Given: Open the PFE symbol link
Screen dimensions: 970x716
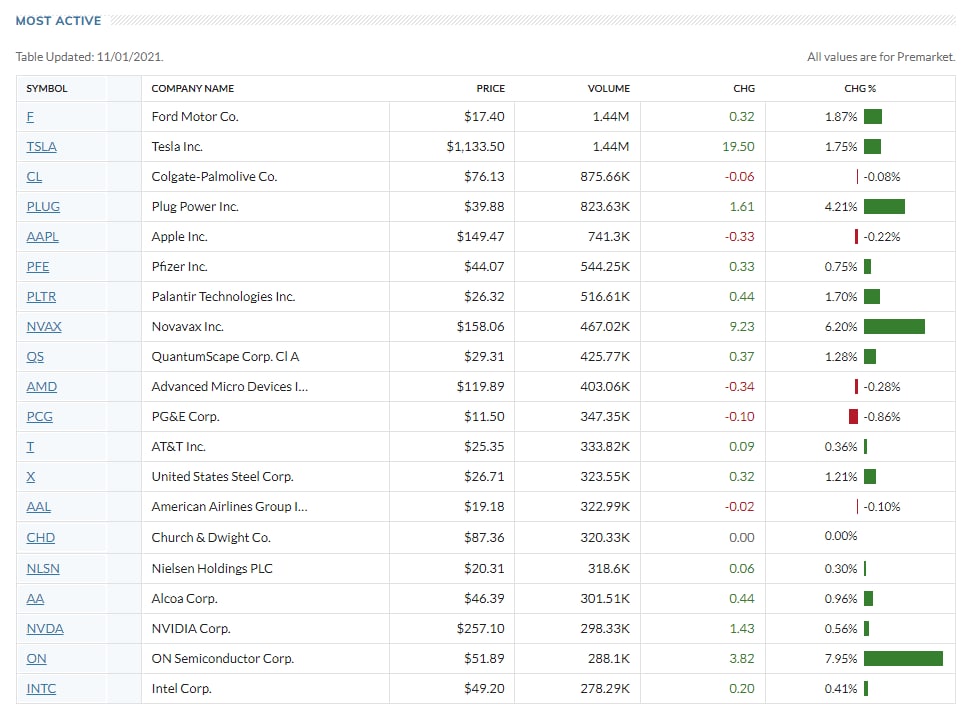Looking at the screenshot, I should 38,267.
